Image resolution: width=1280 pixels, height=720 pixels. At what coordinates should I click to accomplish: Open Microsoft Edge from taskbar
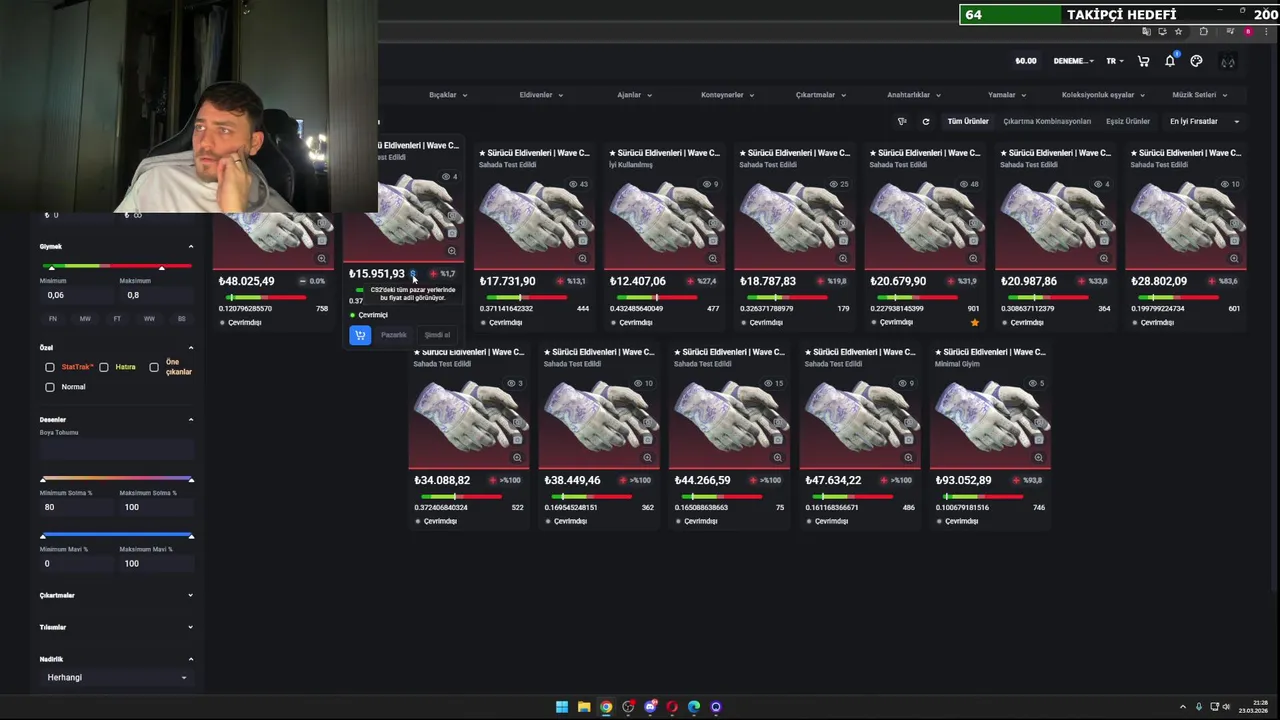[694, 707]
